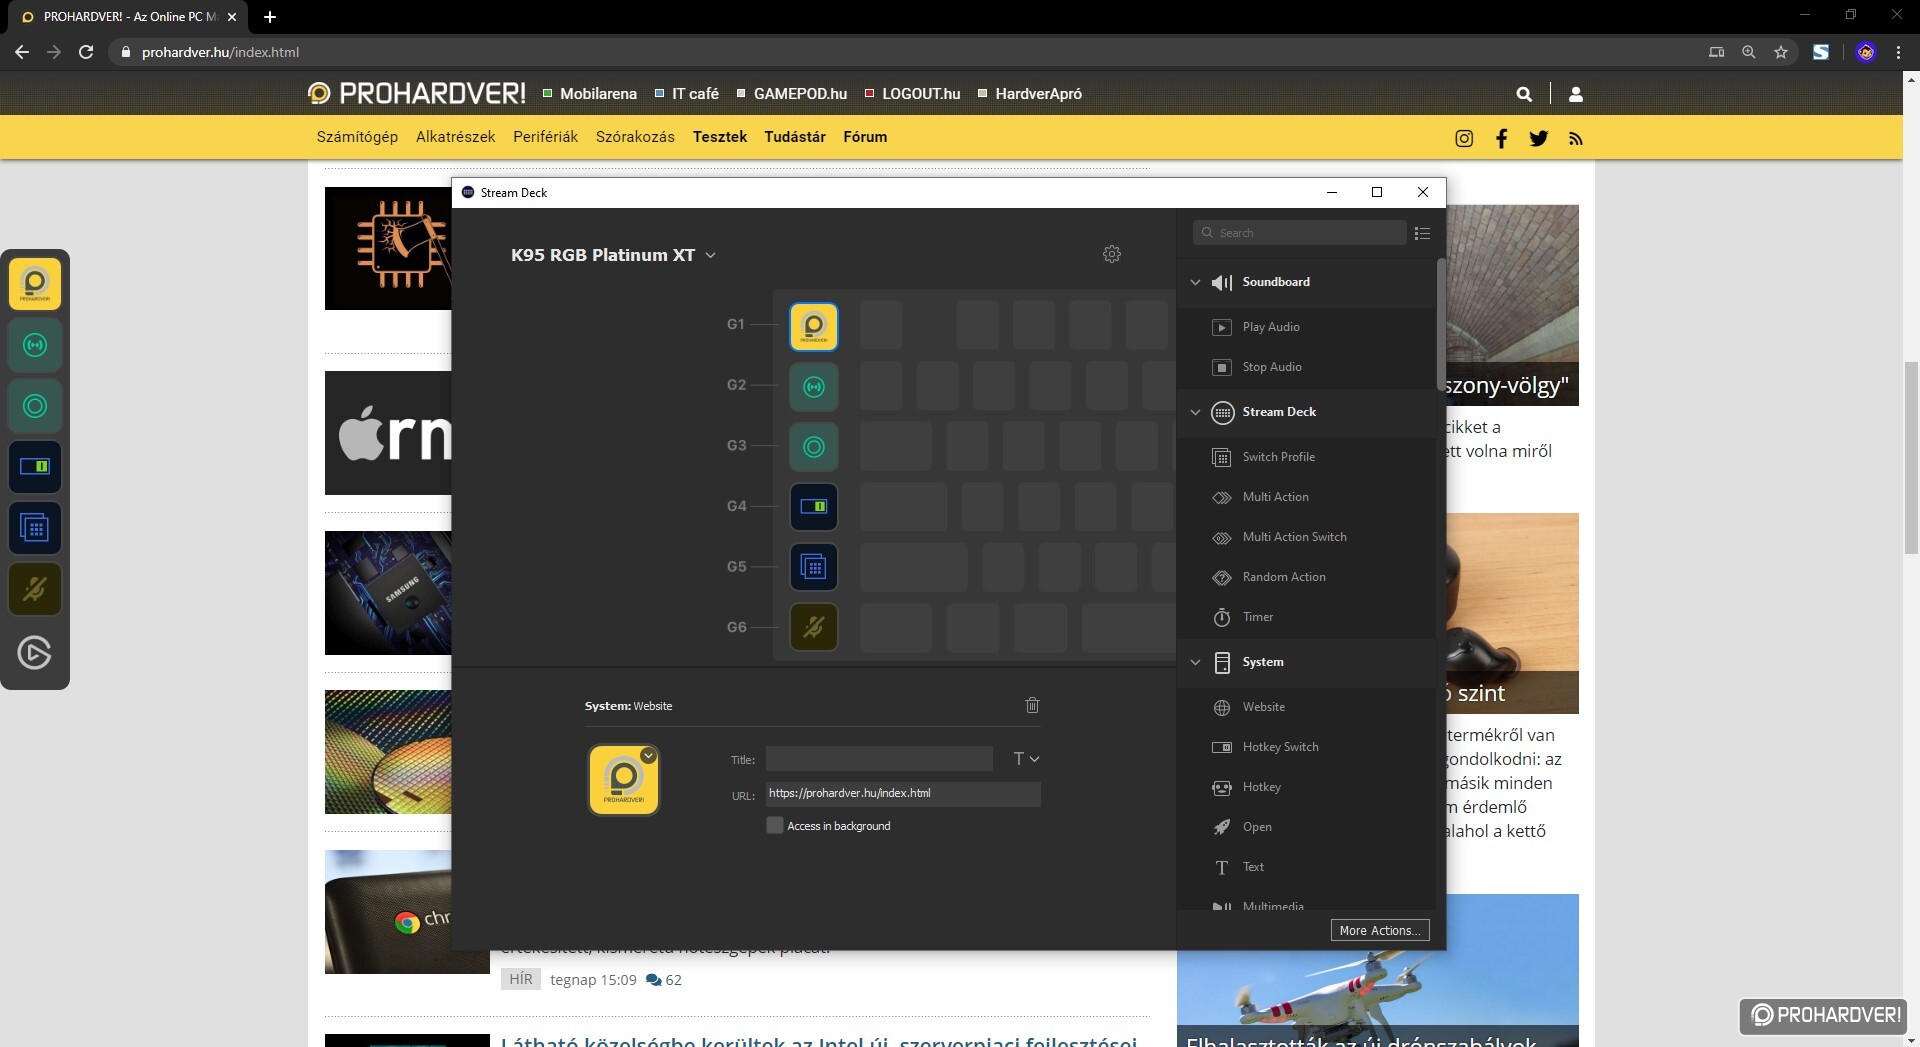Open Prohardver Facebook page icon
Screen dimensions: 1920x1047
(1501, 138)
